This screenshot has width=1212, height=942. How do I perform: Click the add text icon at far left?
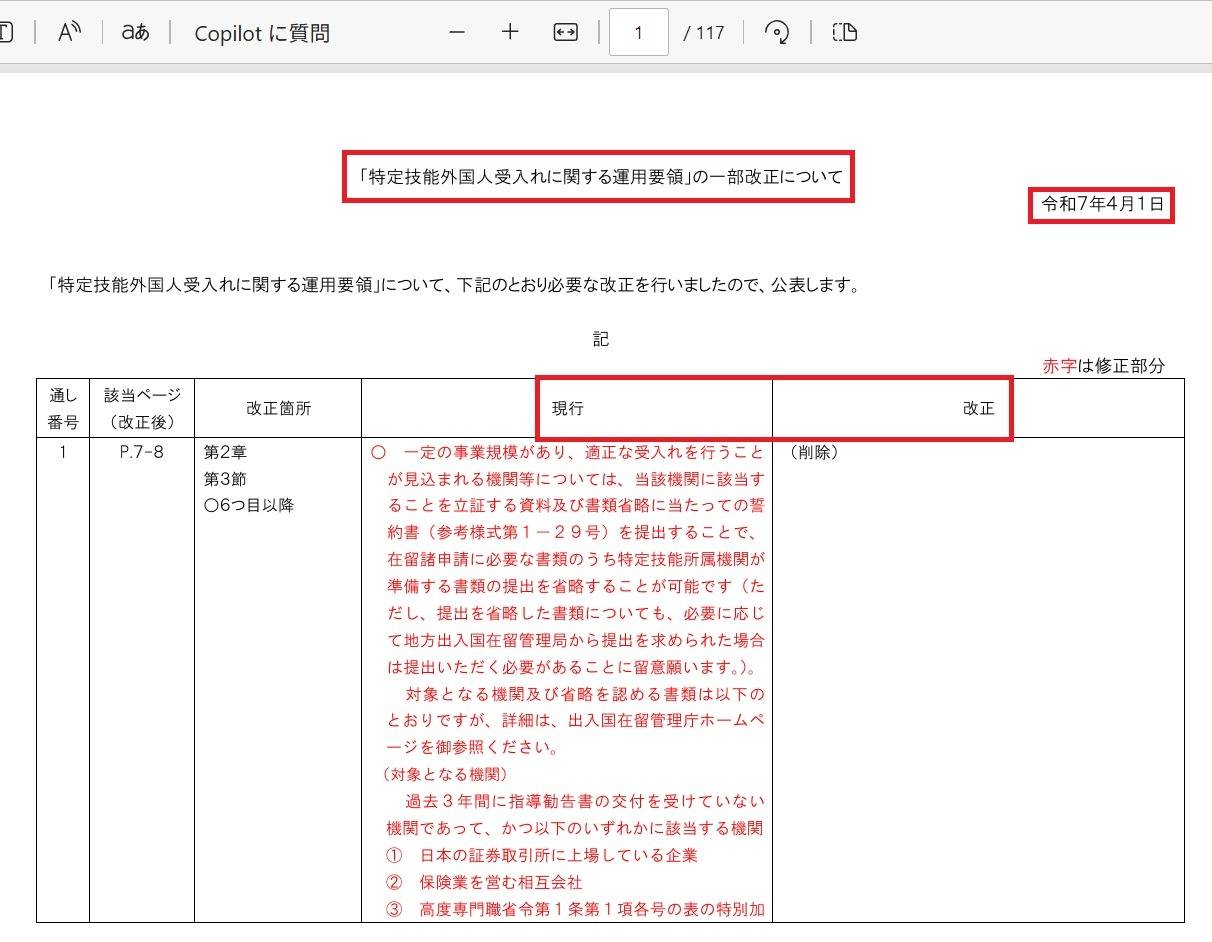6,32
